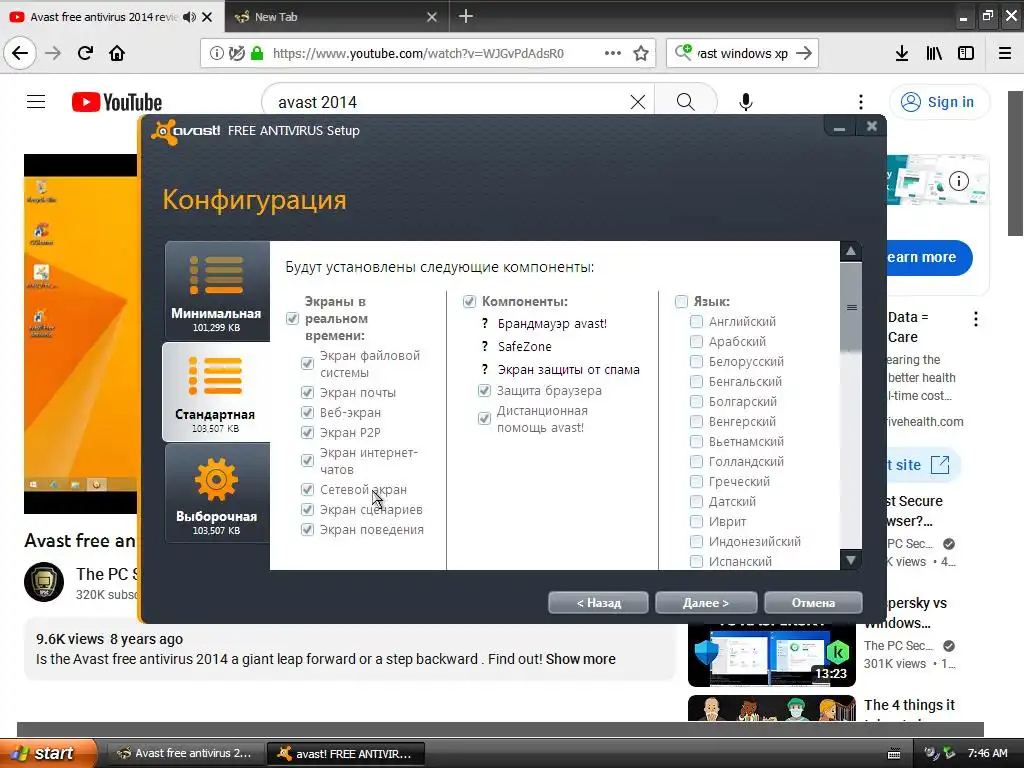Toggle Экраны в реальном времени checkbox
Viewport: 1024px width, 768px height.
pos(292,319)
